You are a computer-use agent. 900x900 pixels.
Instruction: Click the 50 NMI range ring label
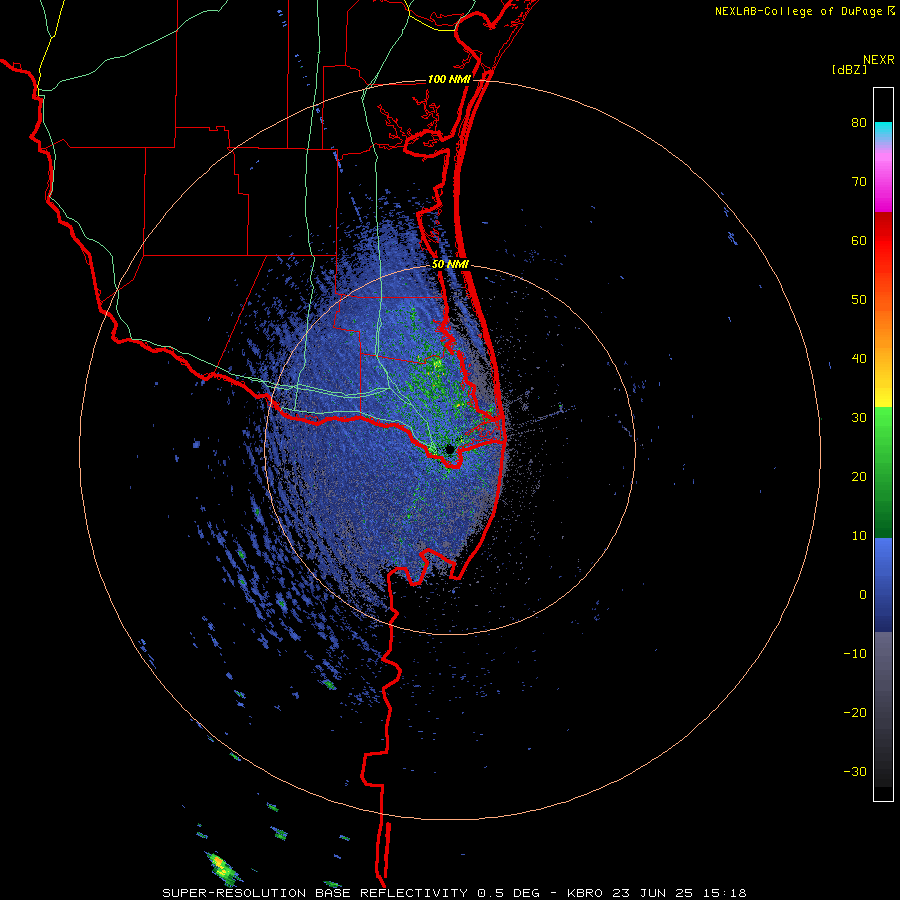point(451,265)
